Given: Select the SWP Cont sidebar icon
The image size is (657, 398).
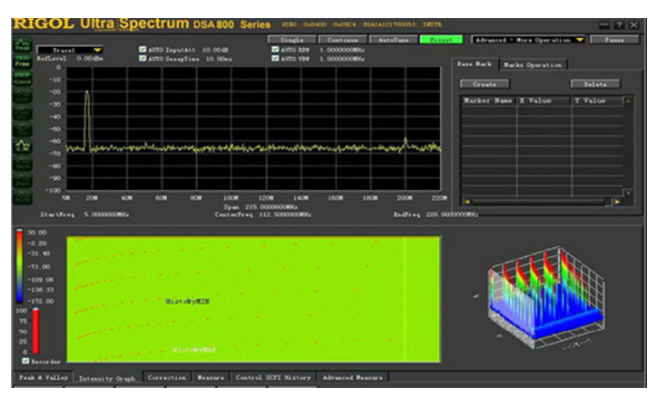Looking at the screenshot, I should [x=23, y=78].
